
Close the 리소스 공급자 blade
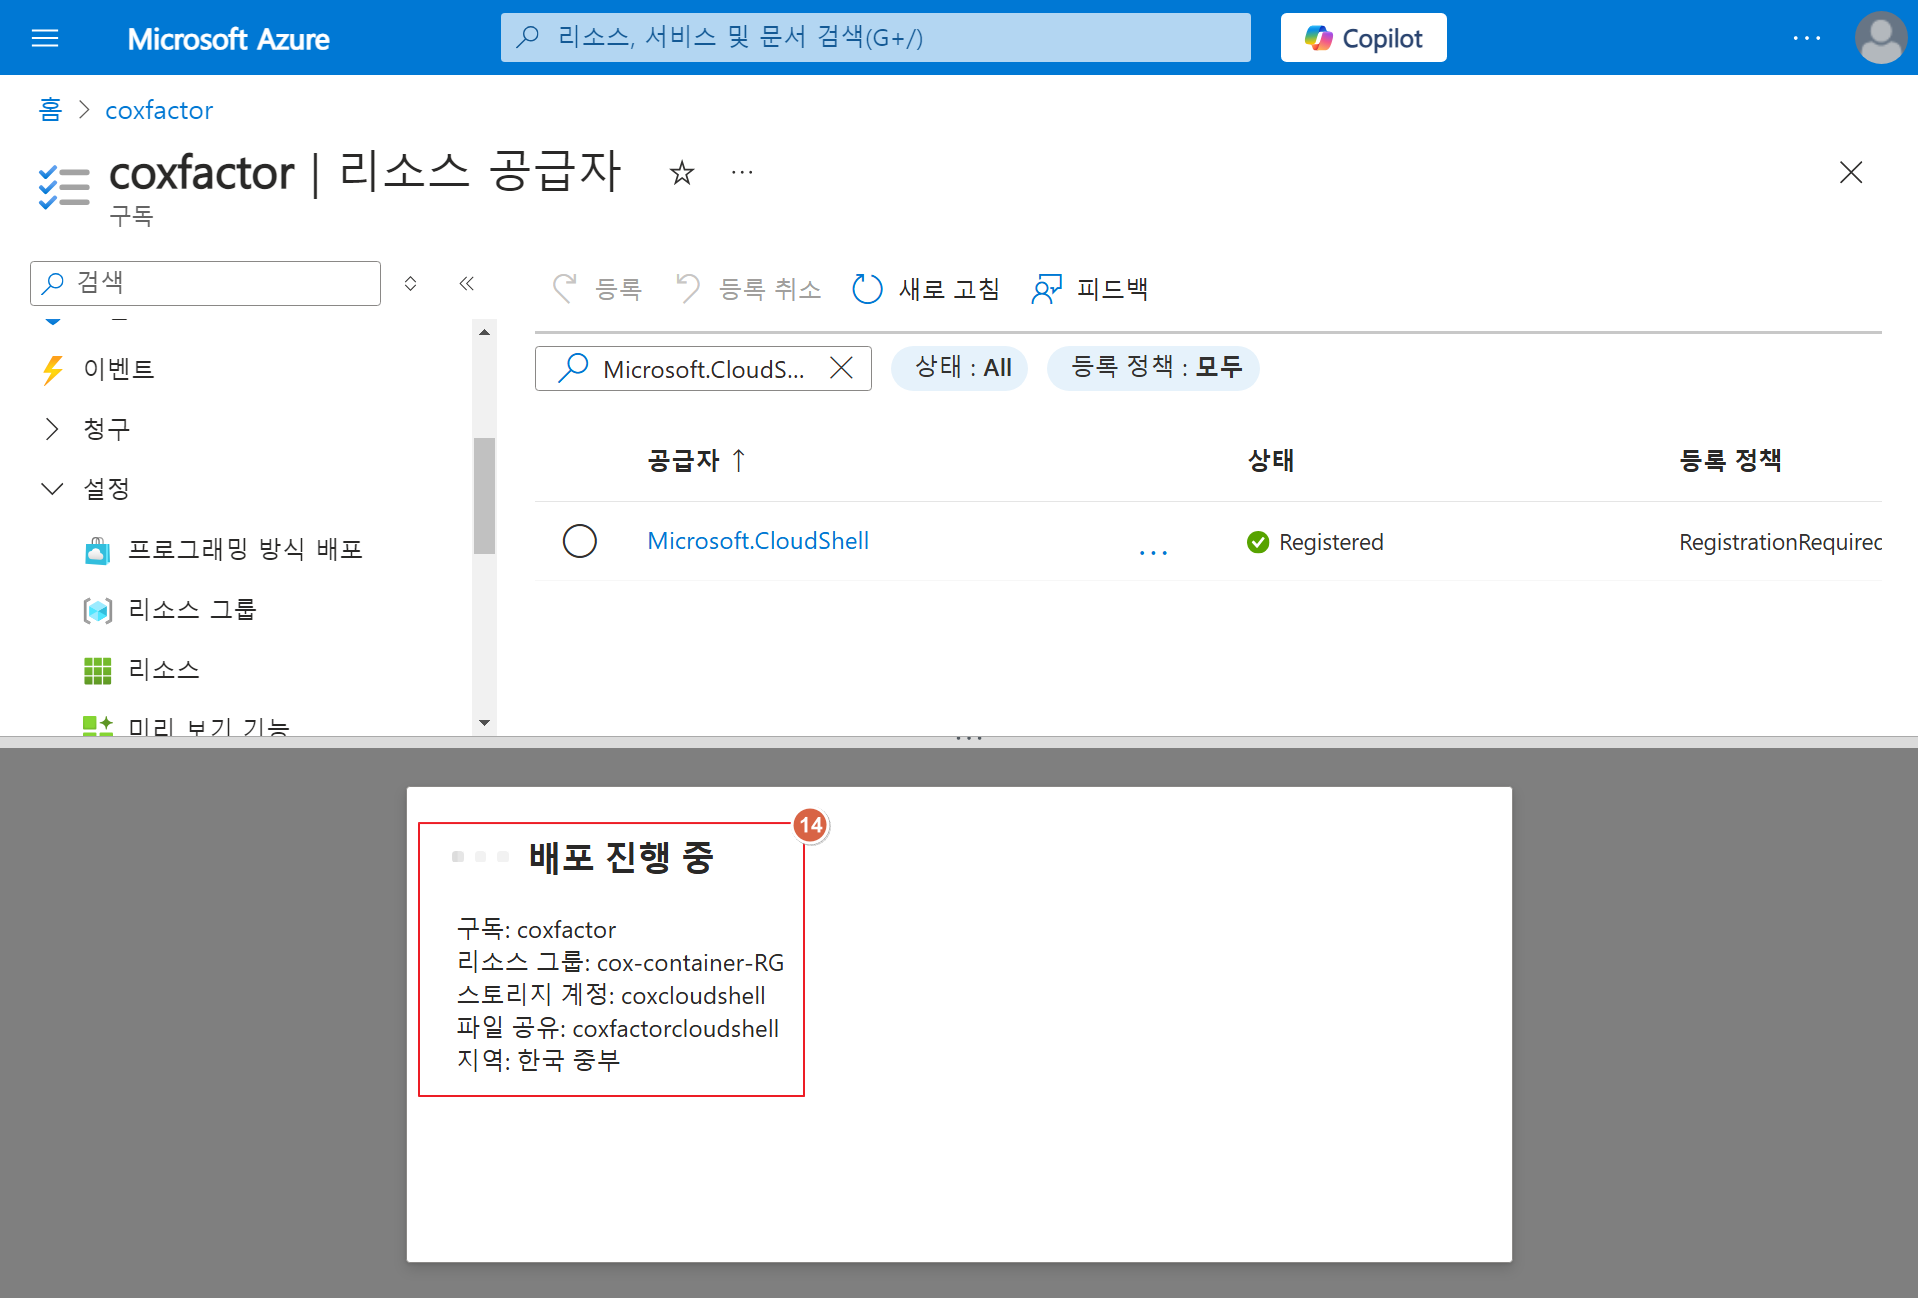point(1851,172)
